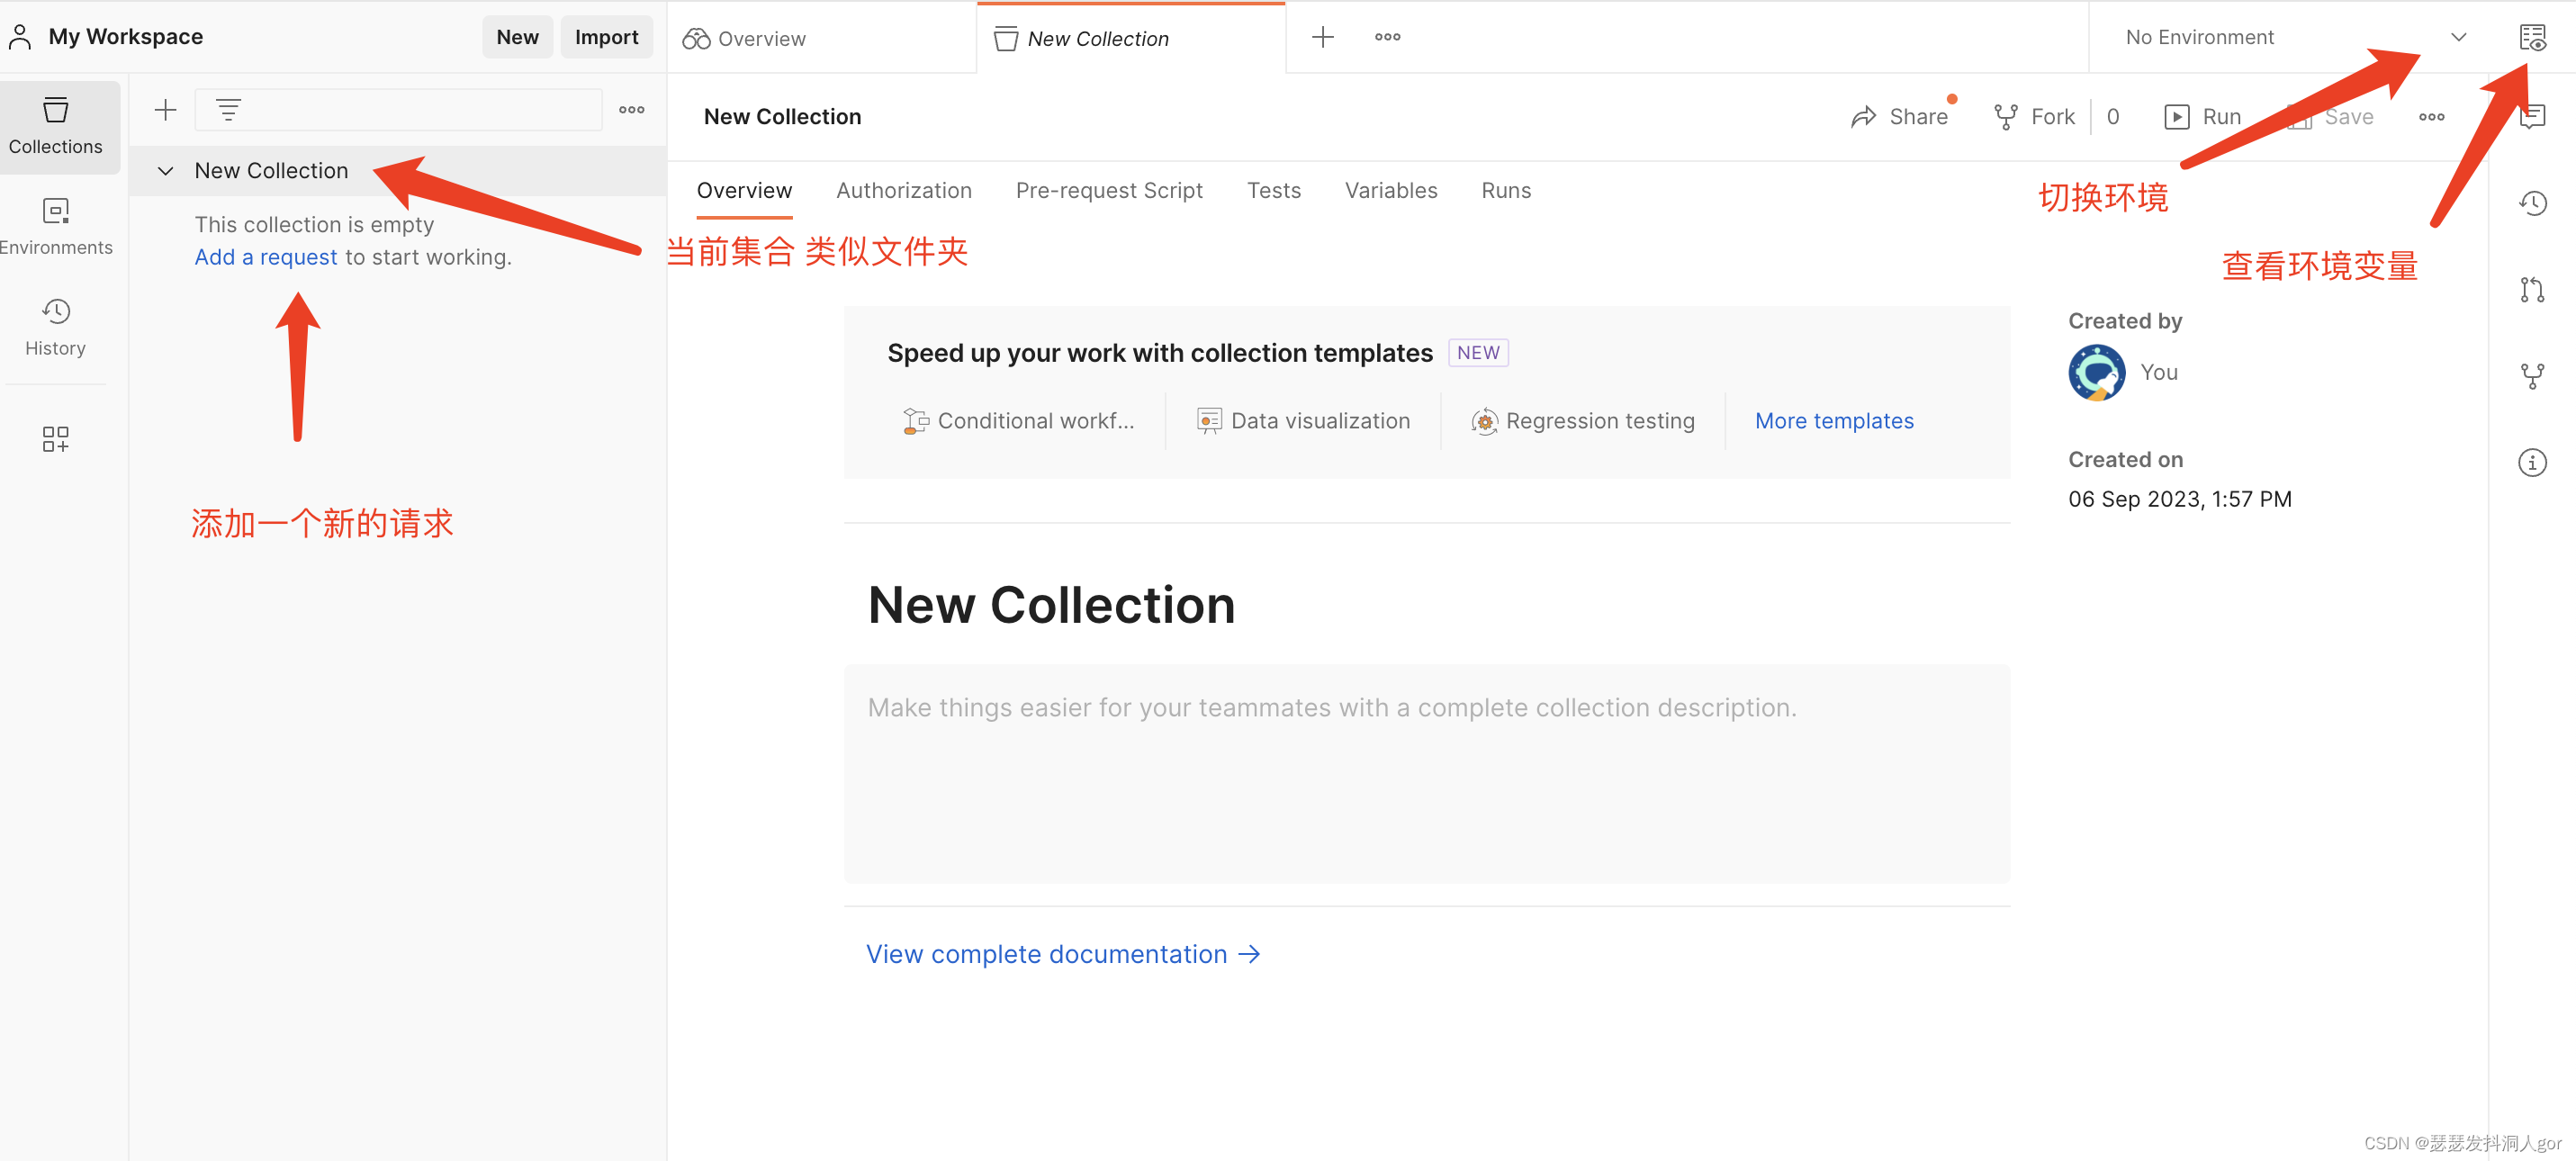Viewport: 2576px width, 1161px height.
Task: Click View complete documentation link
Action: pos(1062,955)
